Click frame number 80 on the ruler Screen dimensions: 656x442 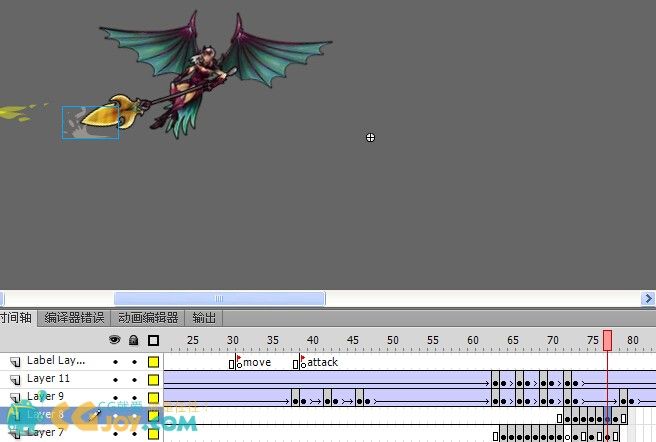click(633, 340)
